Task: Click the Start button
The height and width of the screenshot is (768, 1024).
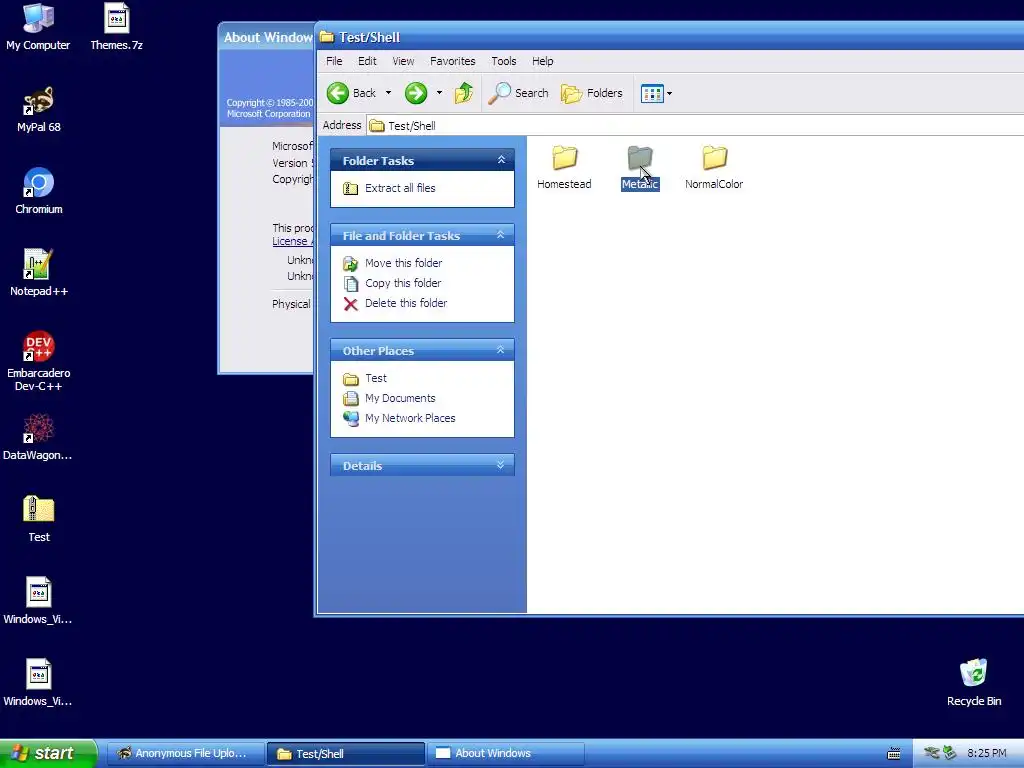Action: coord(48,753)
